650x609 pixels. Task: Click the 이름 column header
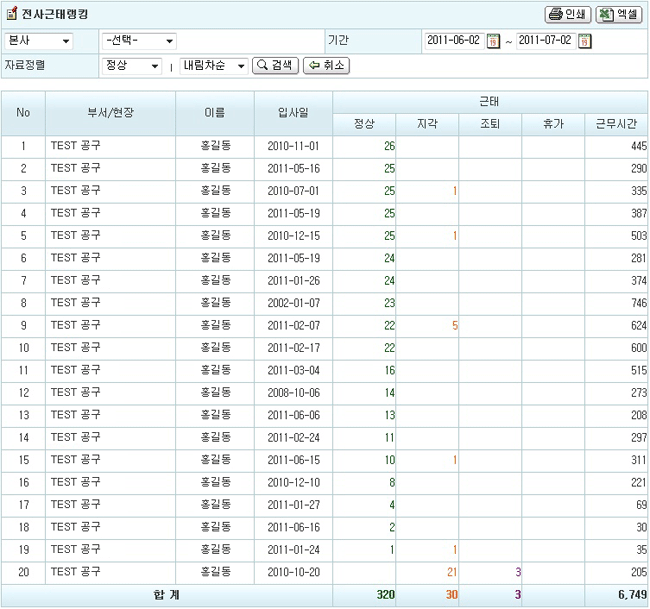coord(215,113)
